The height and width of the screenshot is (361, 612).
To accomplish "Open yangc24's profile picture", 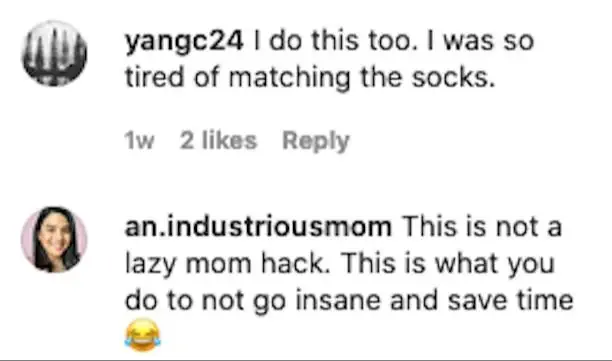I will pyautogui.click(x=54, y=53).
